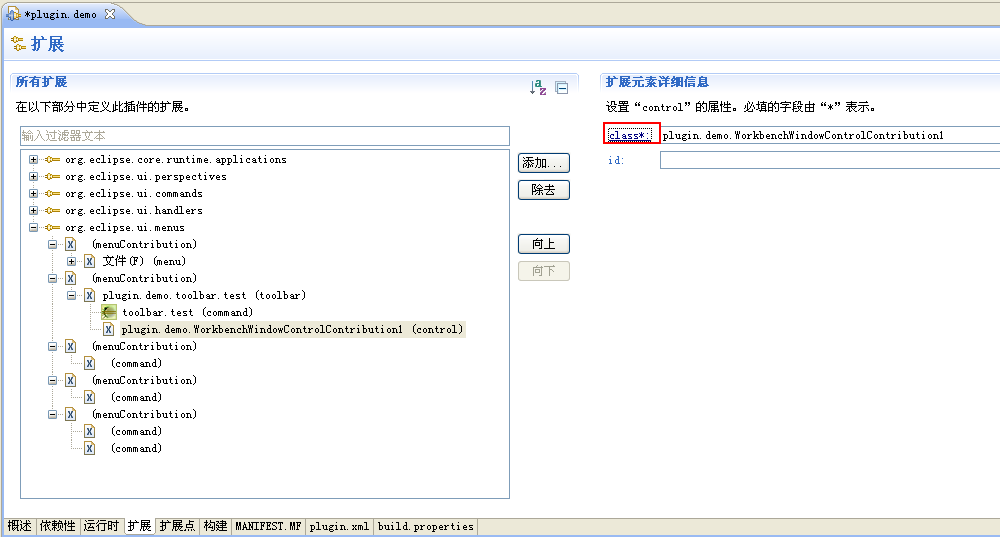The image size is (1000, 537).
Task: Click the class text field
Action: point(830,135)
